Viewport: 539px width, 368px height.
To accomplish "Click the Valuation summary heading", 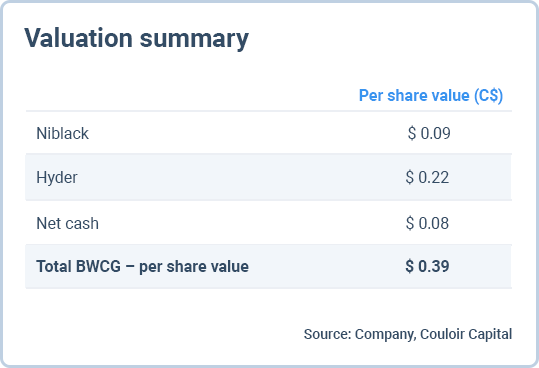I will 136,38.
